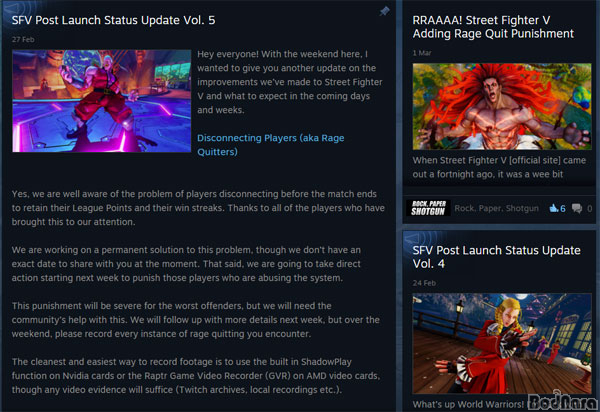Open RRAAAA! Street Fighter V Rage Quit article
Viewport: 600px width, 412px height.
pyautogui.click(x=493, y=27)
